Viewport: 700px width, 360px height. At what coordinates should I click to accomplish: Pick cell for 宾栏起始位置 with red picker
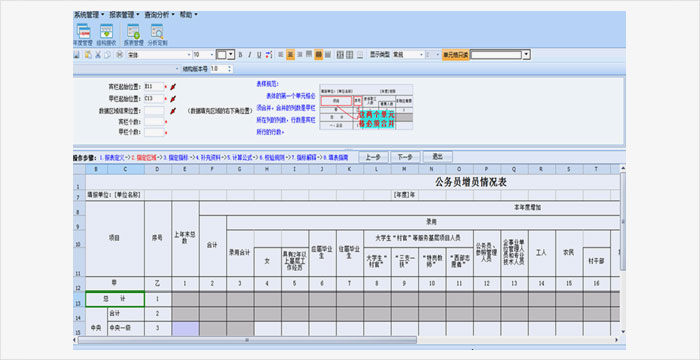[x=173, y=87]
